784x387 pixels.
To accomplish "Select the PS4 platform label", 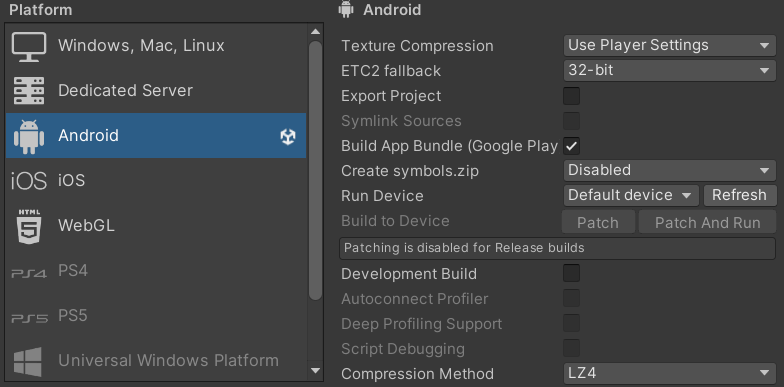I will [73, 270].
